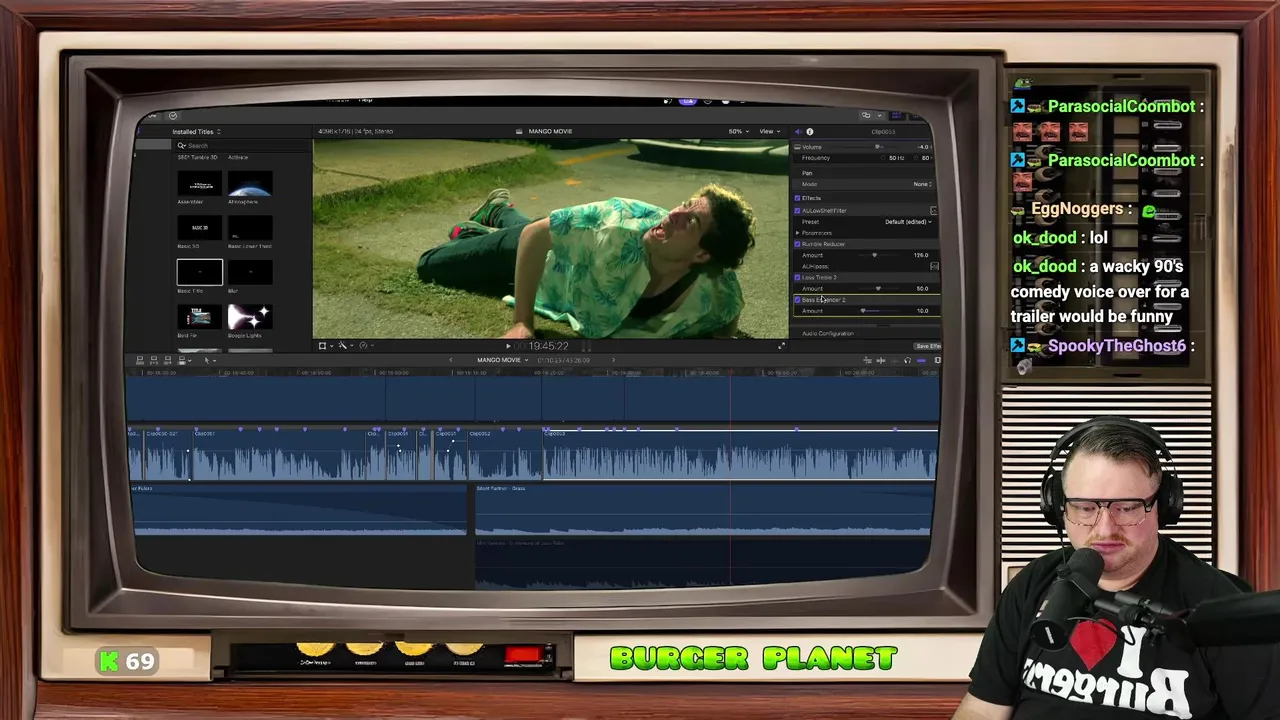Toggle viewer full screen playback
The image size is (1280, 720).
781,346
